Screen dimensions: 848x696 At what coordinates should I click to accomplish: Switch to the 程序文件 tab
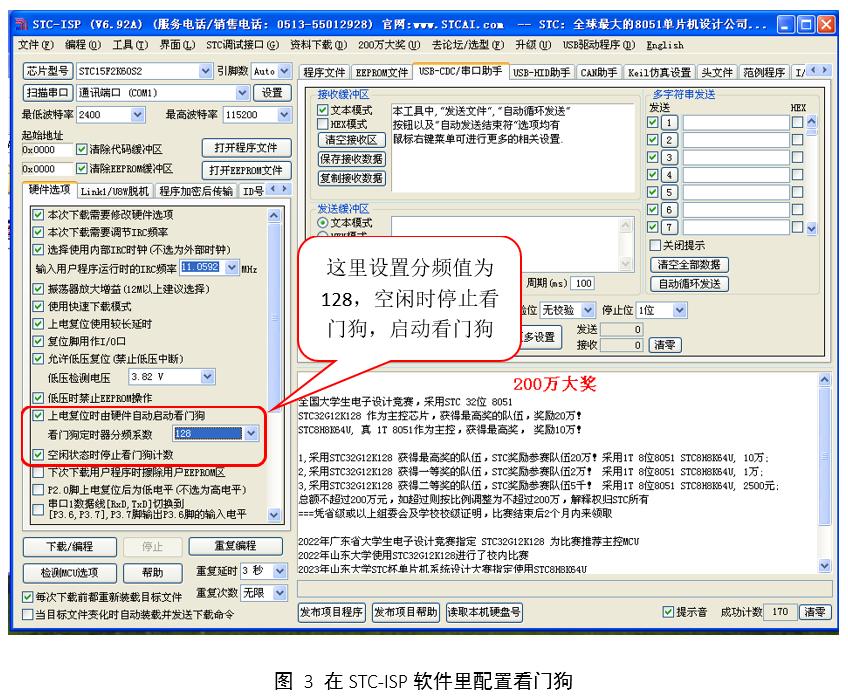[324, 72]
